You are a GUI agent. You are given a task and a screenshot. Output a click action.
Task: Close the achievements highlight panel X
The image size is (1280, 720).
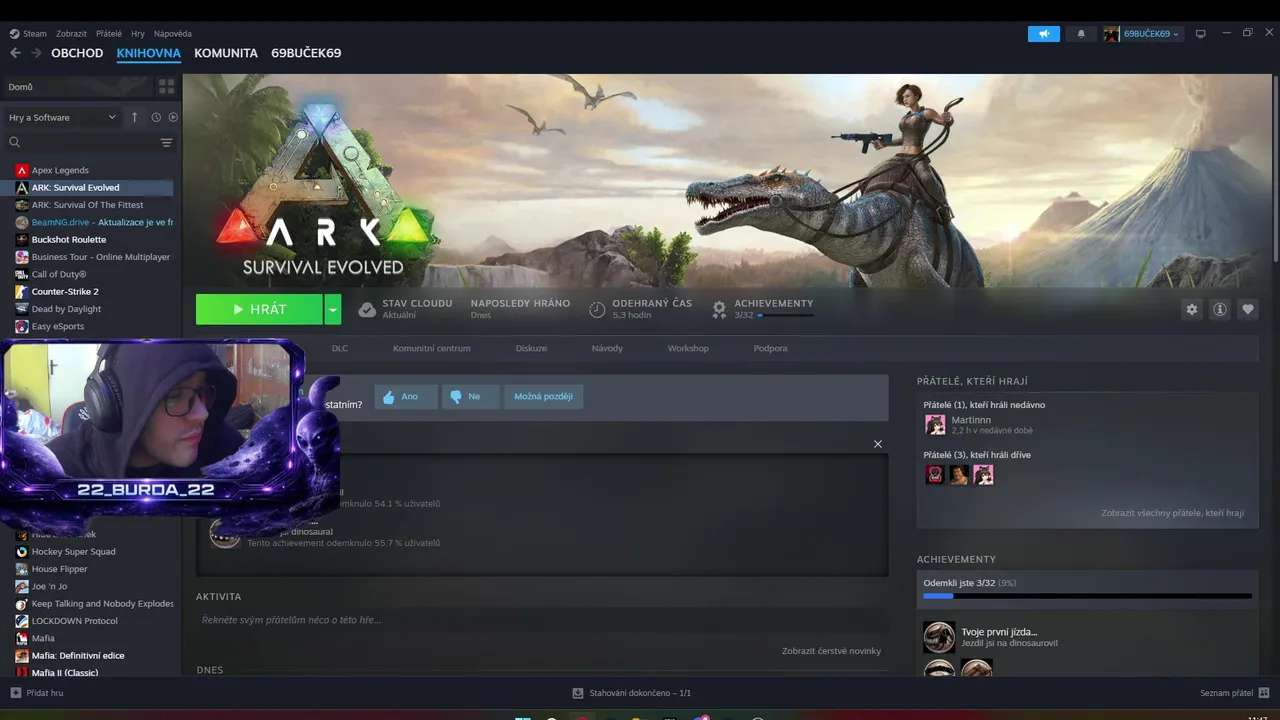pyautogui.click(x=878, y=444)
